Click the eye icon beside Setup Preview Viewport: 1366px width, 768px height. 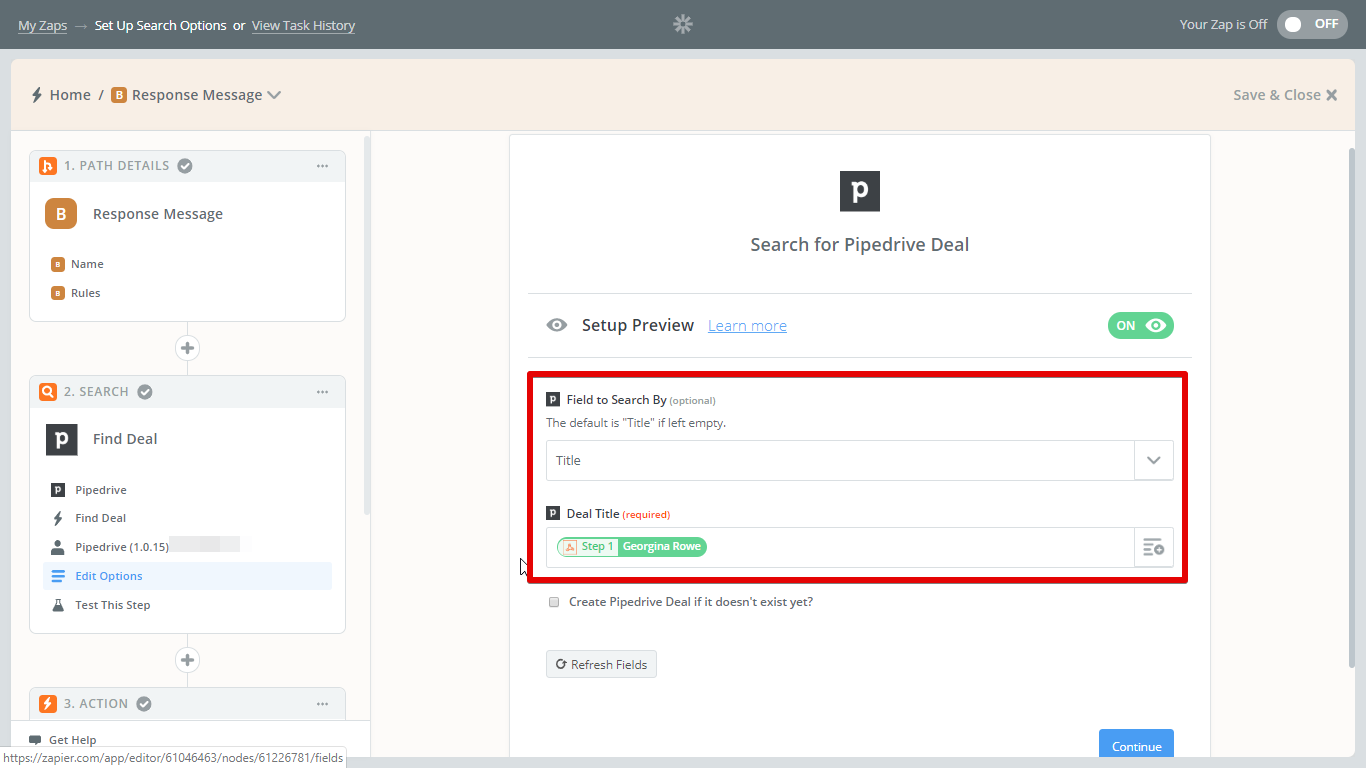pos(557,325)
